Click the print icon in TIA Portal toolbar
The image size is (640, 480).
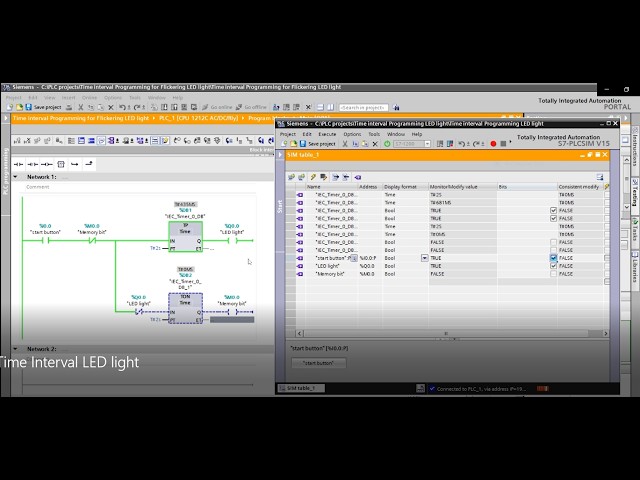pyautogui.click(x=69, y=107)
